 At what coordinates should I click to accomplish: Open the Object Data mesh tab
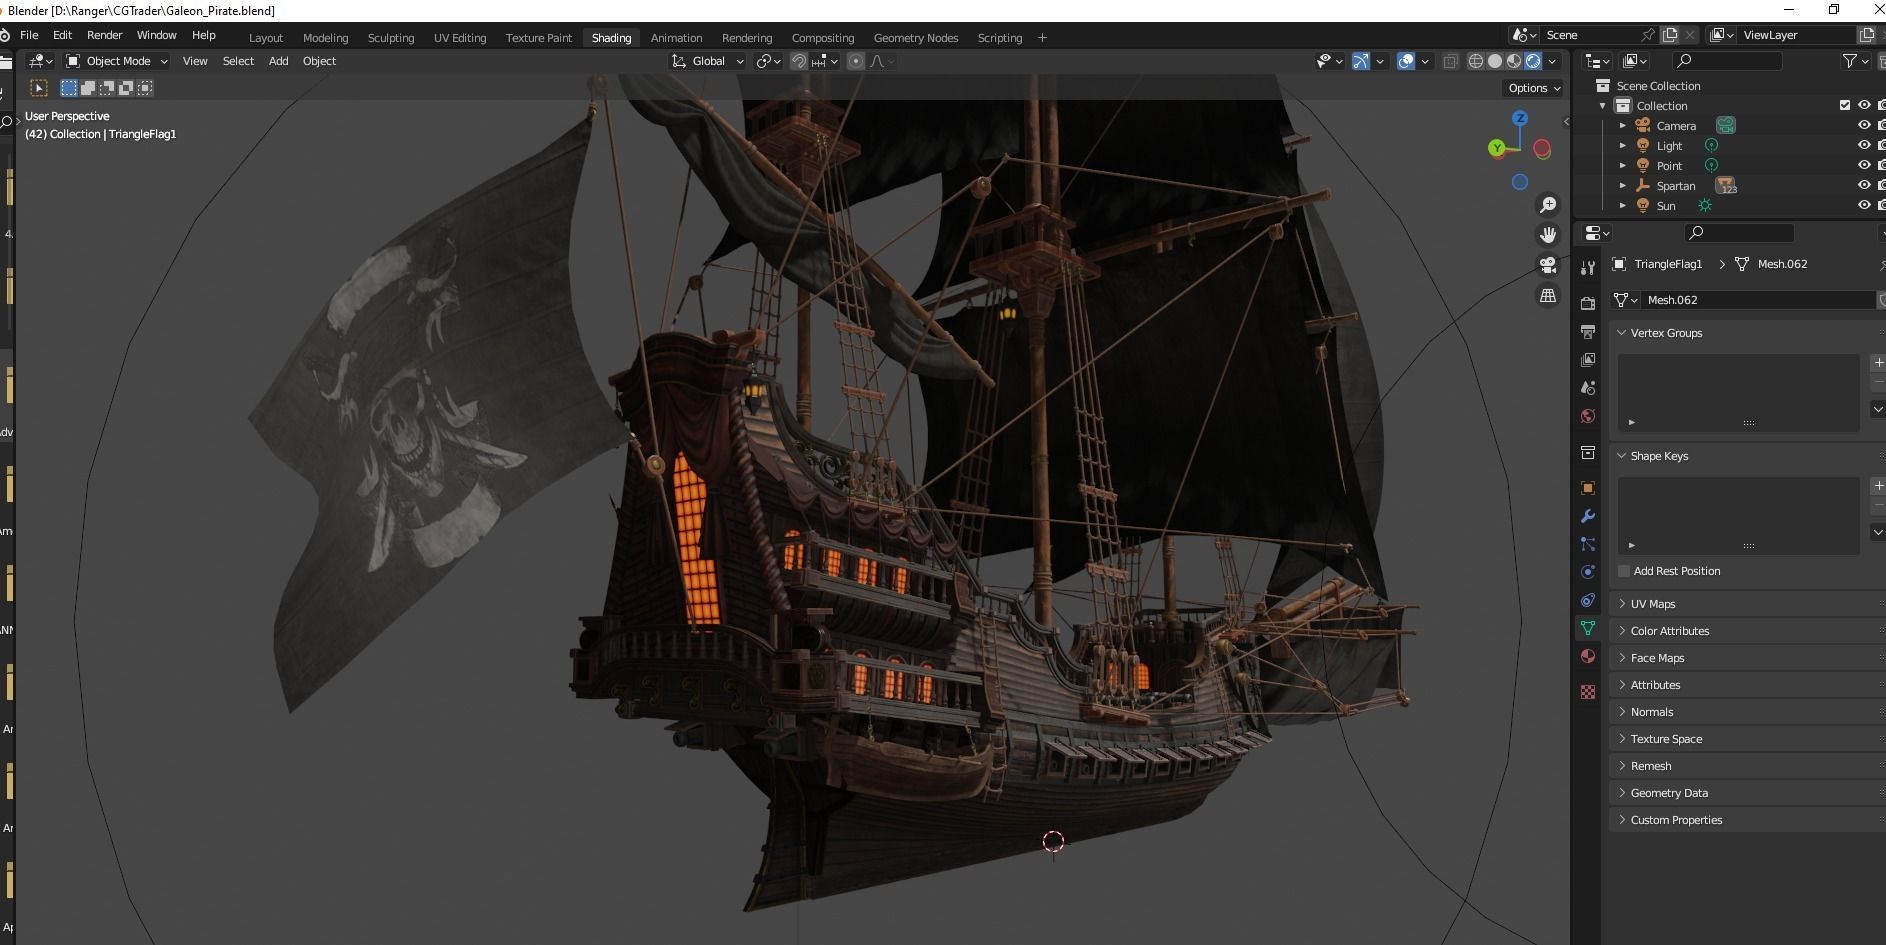click(1588, 628)
